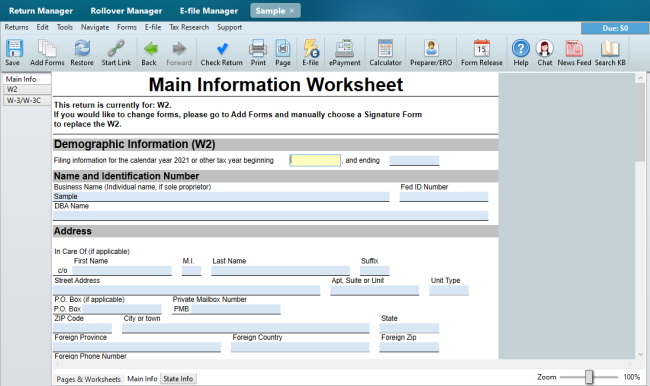Open the Support menu
Image resolution: width=650 pixels, height=386 pixels.
coord(230,27)
